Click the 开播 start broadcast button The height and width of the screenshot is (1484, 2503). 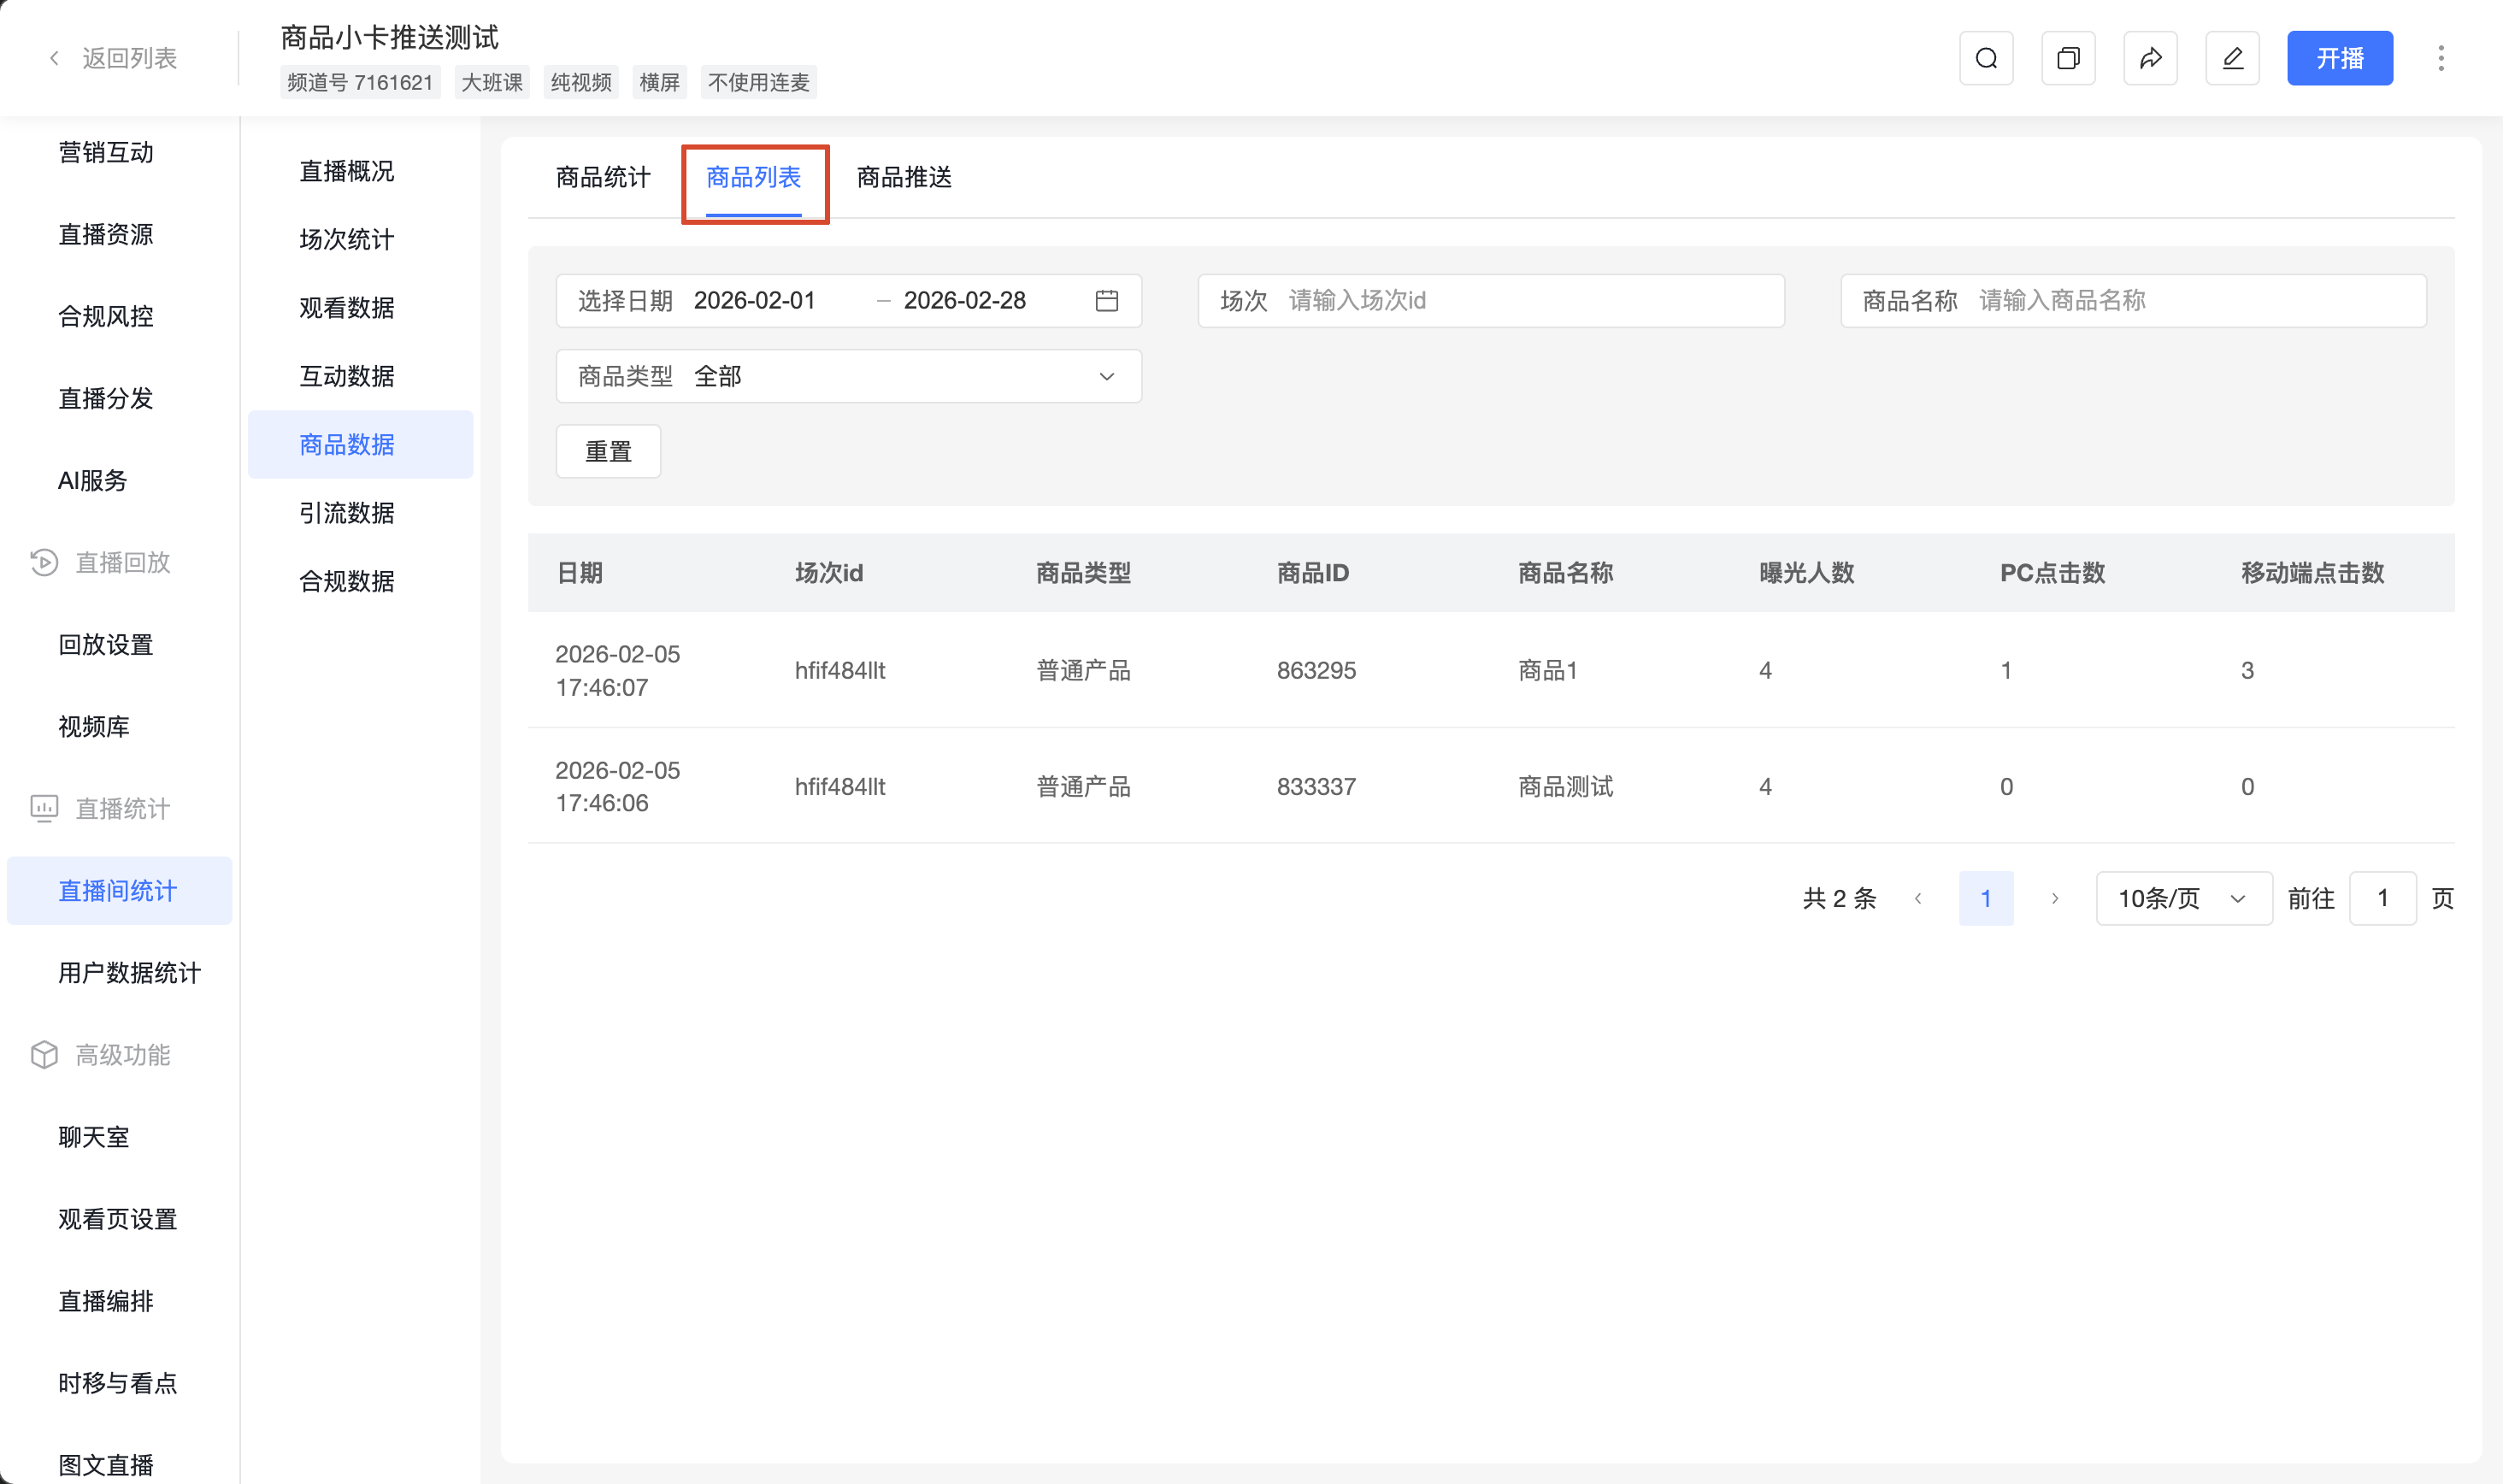tap(2339, 58)
